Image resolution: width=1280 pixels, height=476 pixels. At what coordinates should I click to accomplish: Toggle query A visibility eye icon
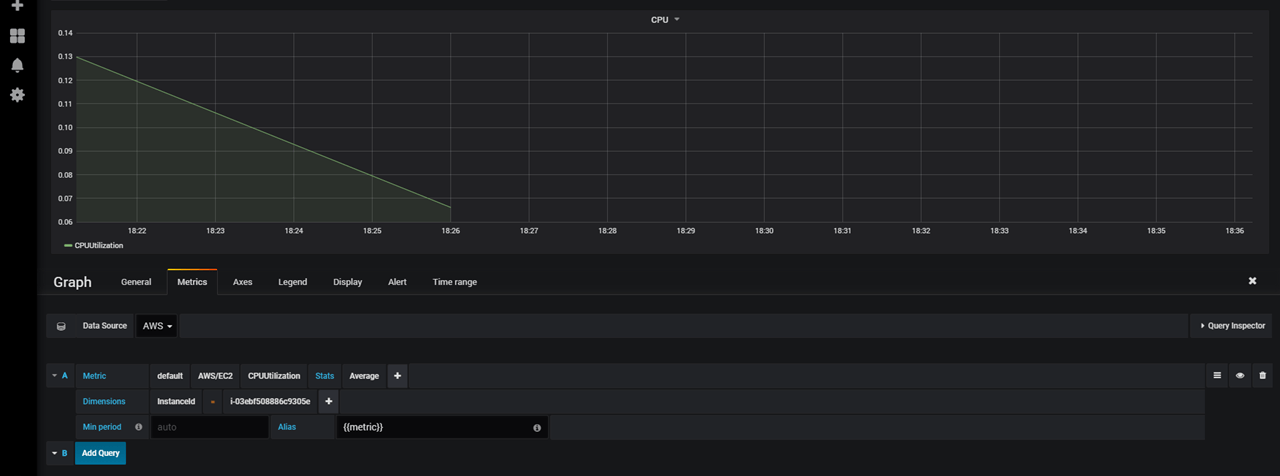(1240, 376)
